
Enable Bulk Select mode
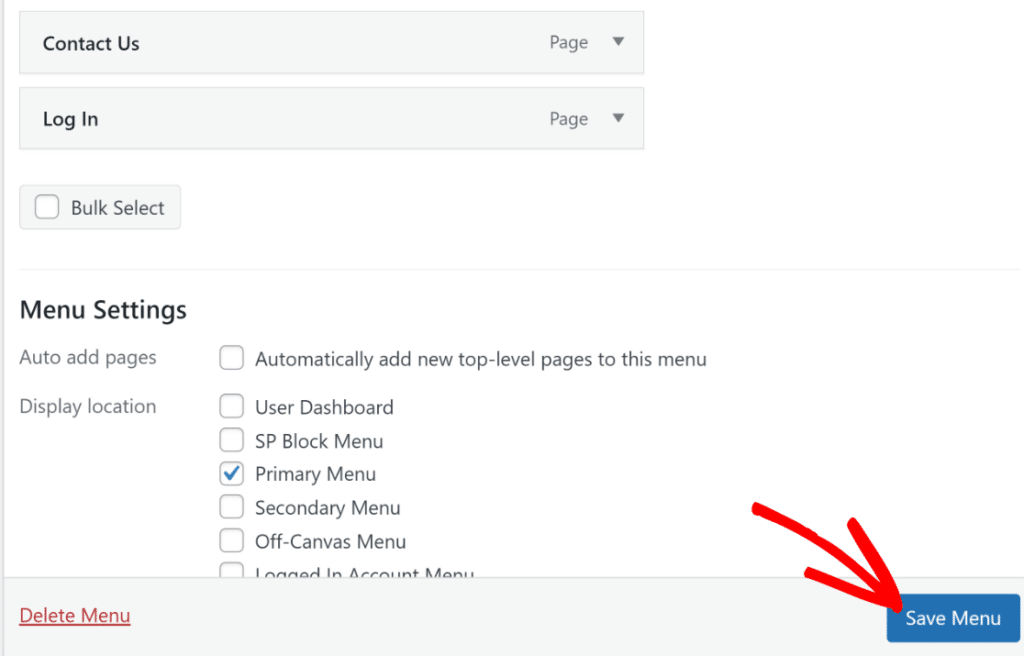coord(46,207)
